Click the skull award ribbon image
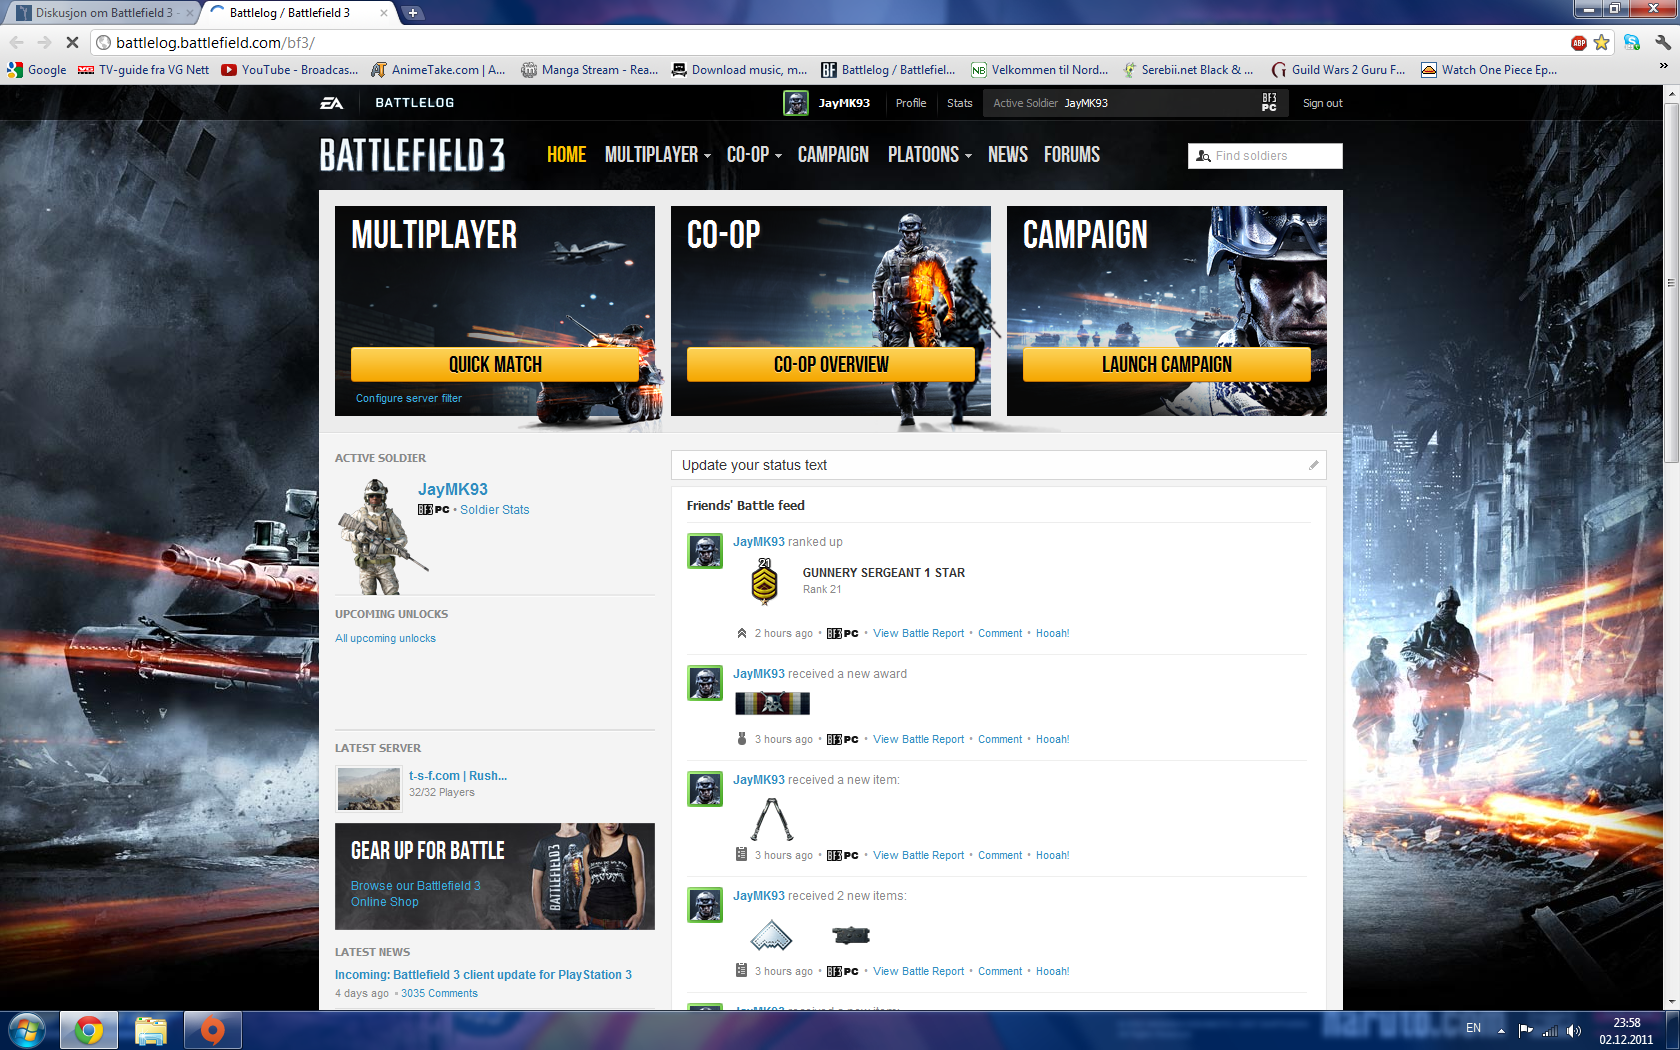The image size is (1680, 1050). 772,703
